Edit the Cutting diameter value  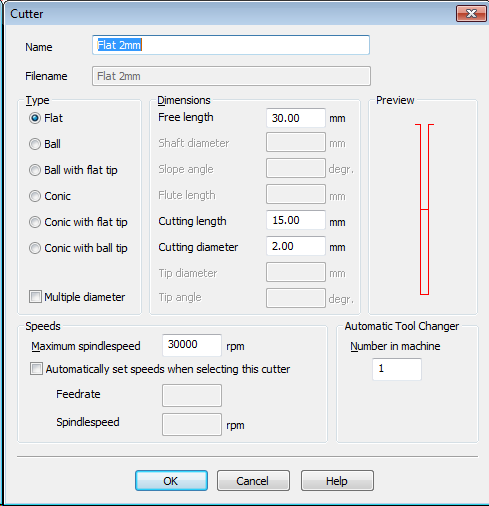296,246
